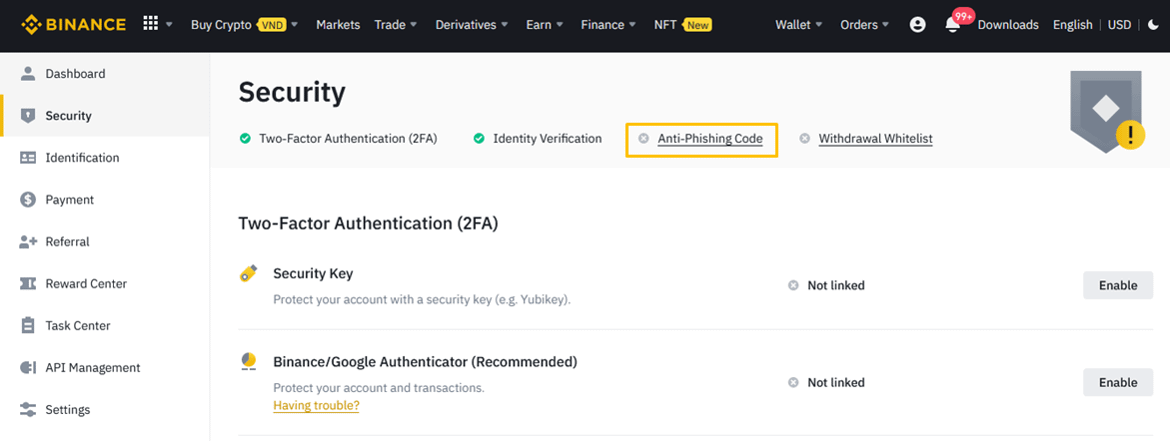
Task: Go to Dashboard in the sidebar
Action: point(75,74)
